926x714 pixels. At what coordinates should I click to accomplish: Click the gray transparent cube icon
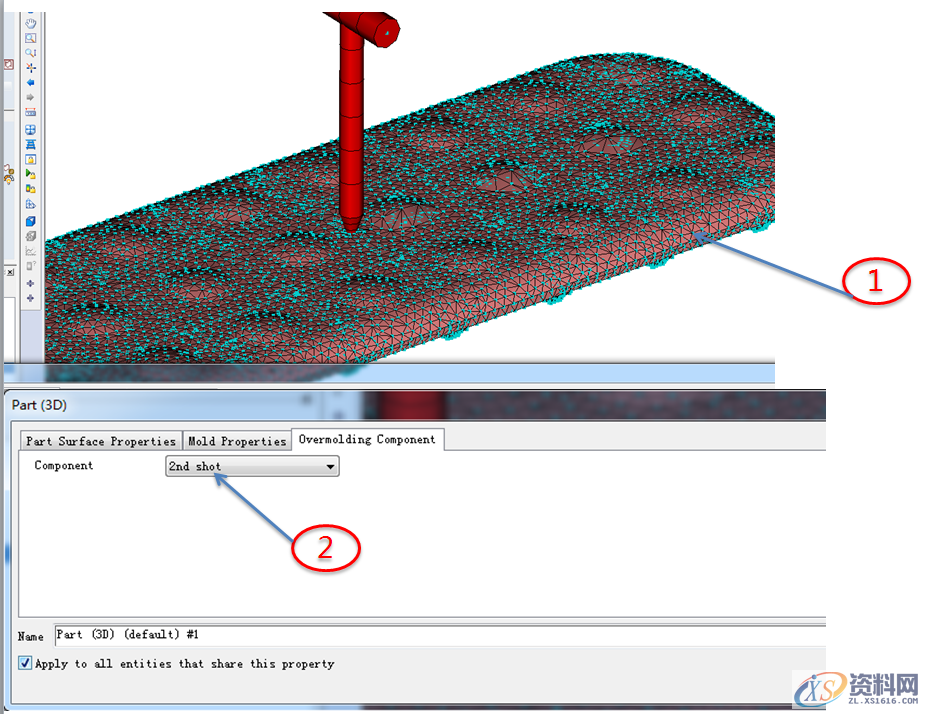[31, 236]
